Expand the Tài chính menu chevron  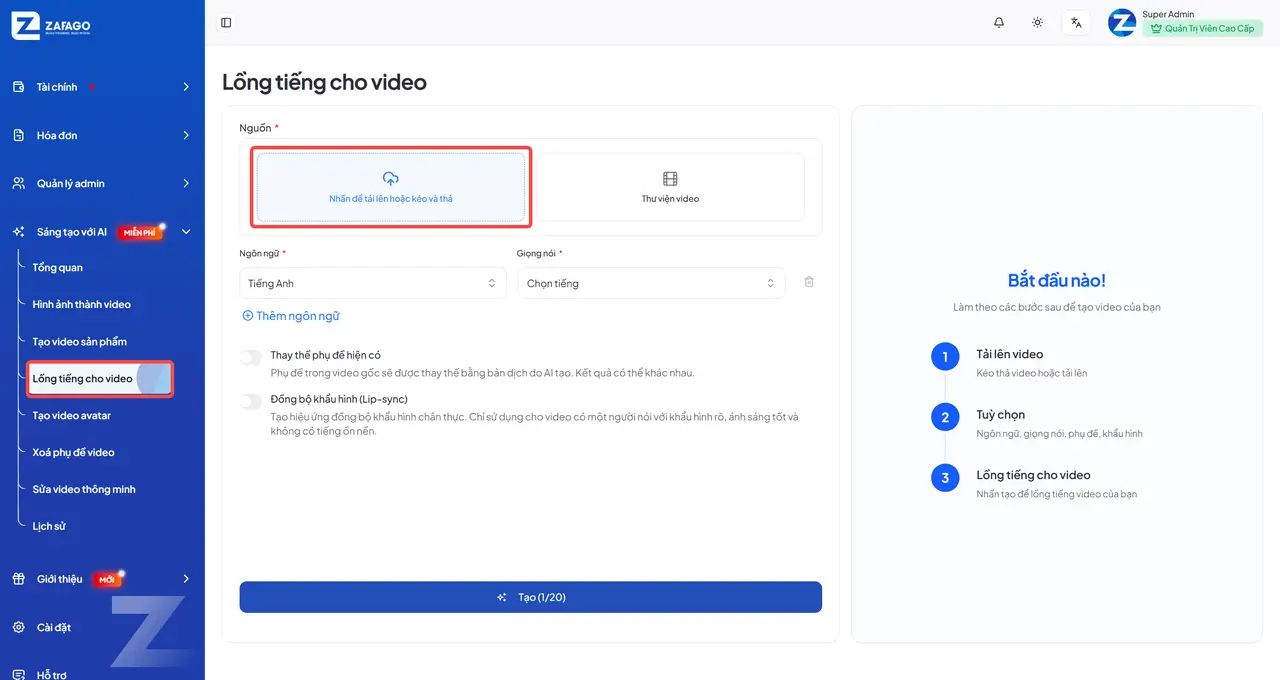pos(186,87)
